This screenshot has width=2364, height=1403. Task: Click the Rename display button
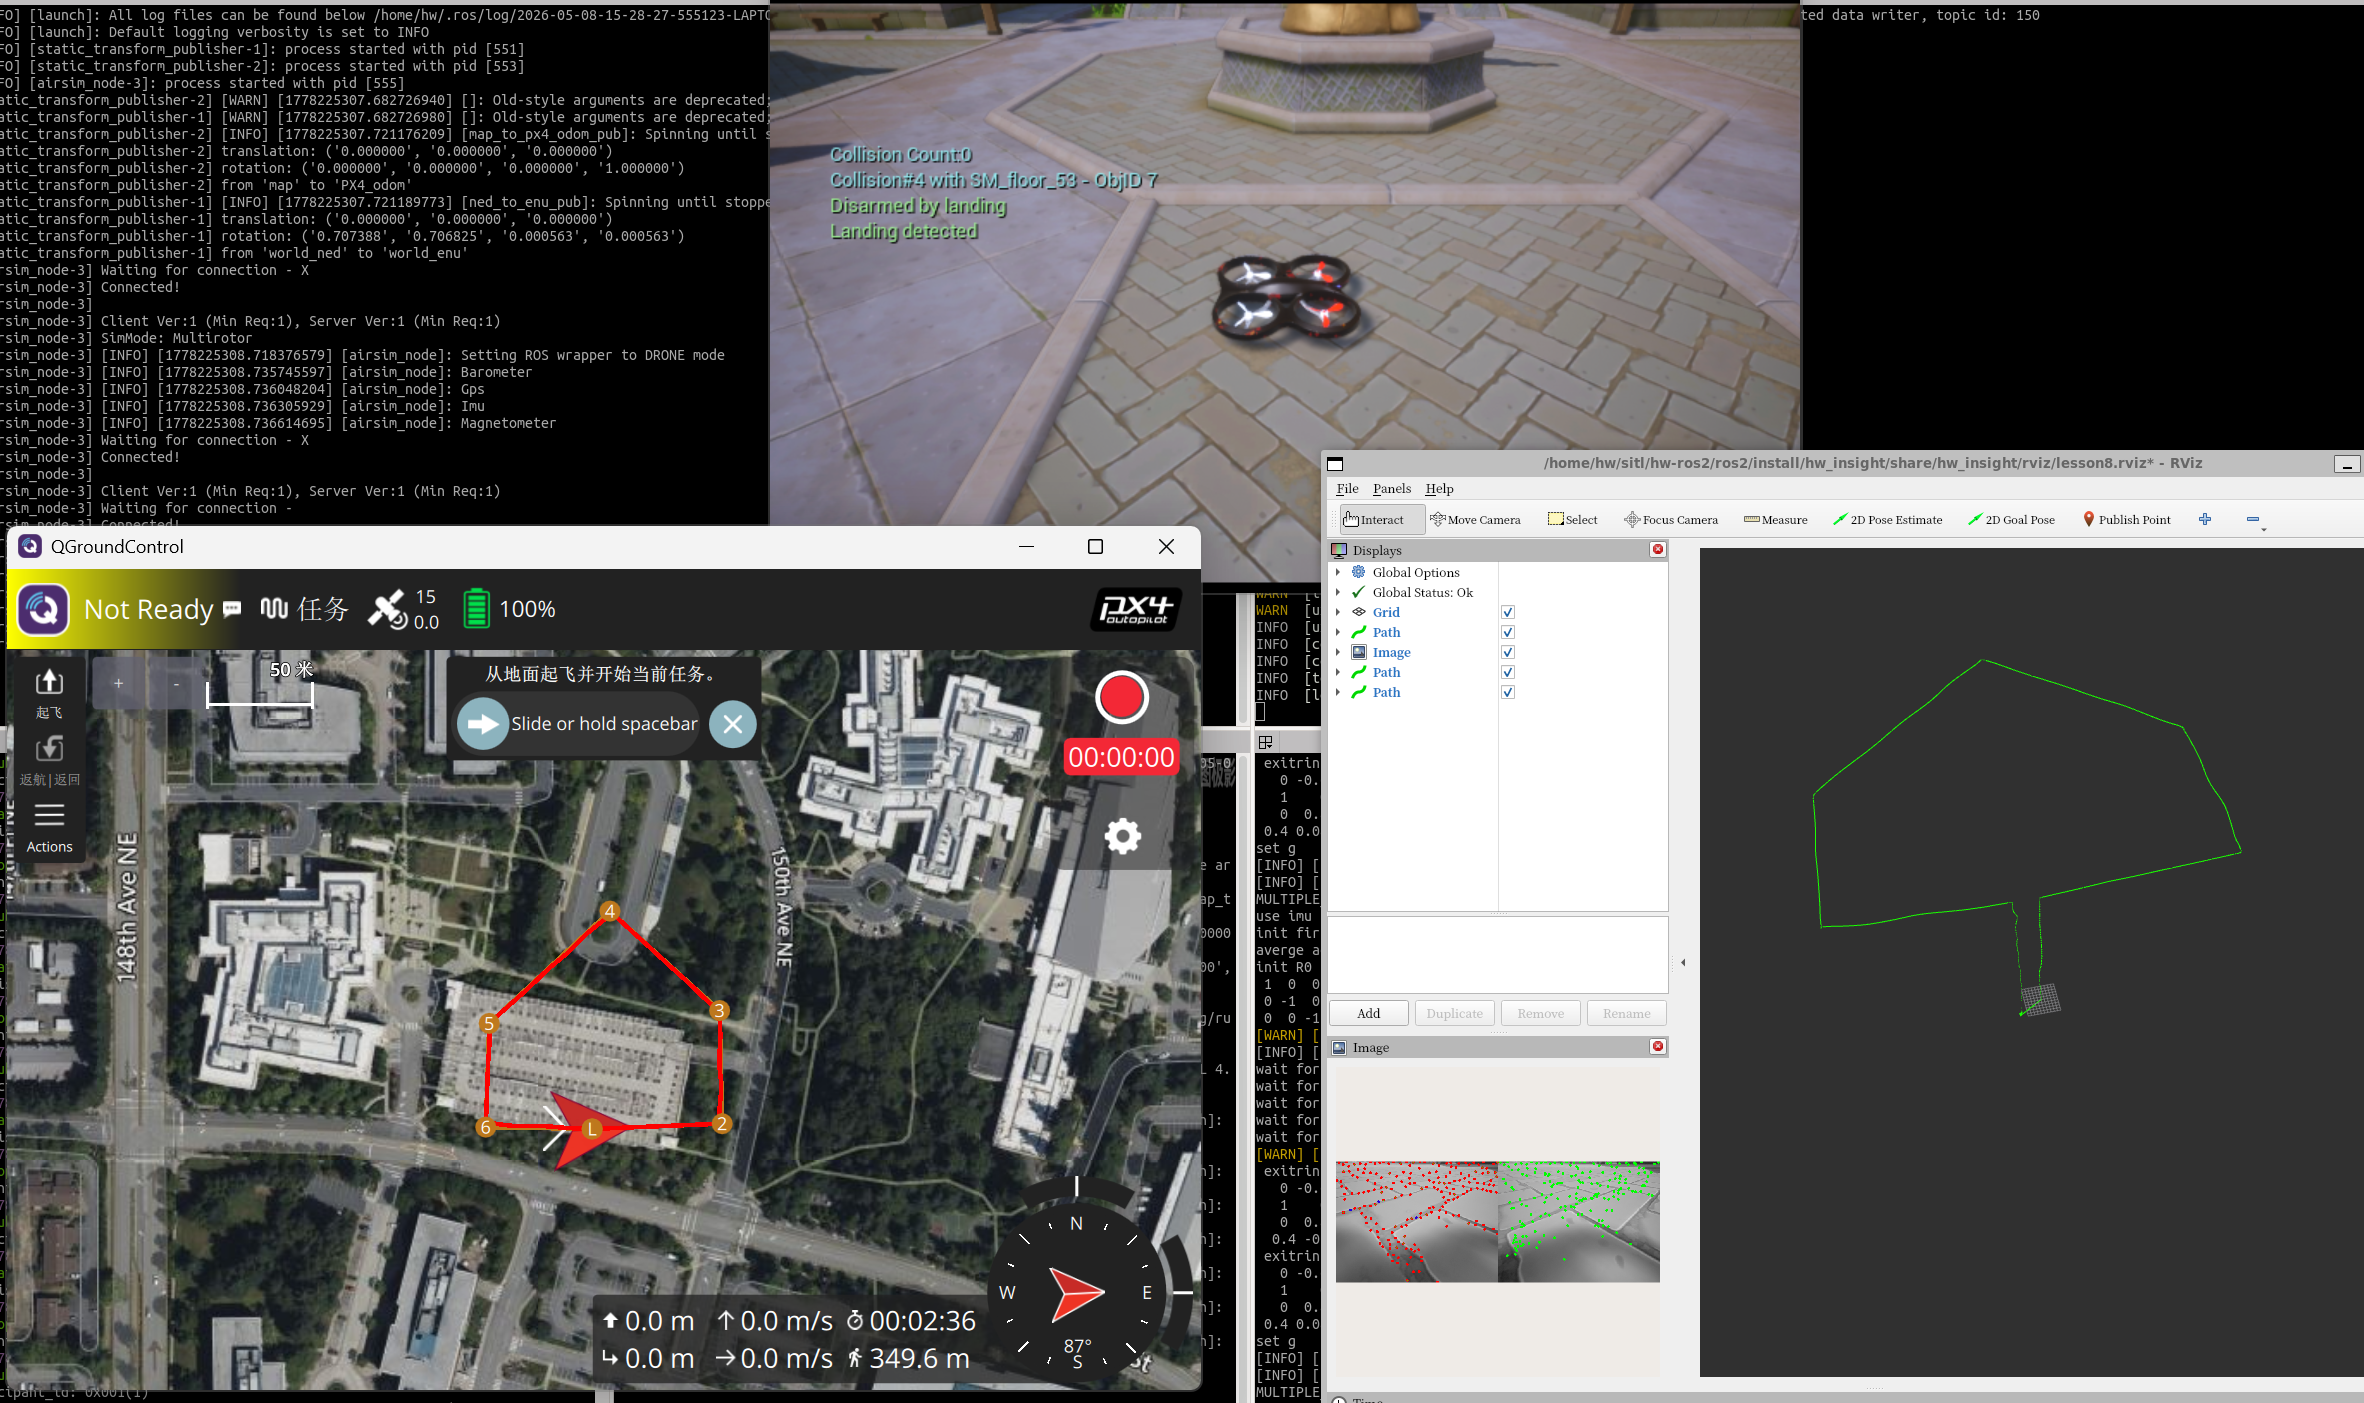click(1627, 1013)
